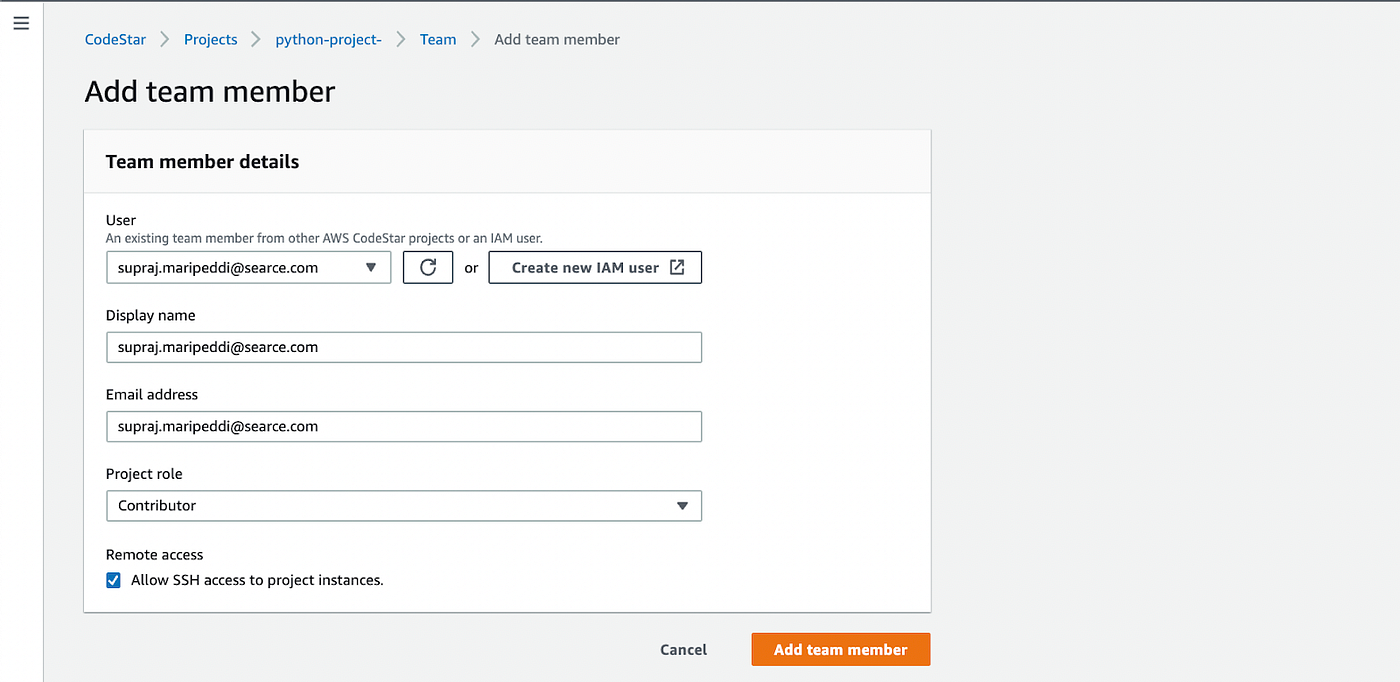Submit the Add team member button

[840, 649]
